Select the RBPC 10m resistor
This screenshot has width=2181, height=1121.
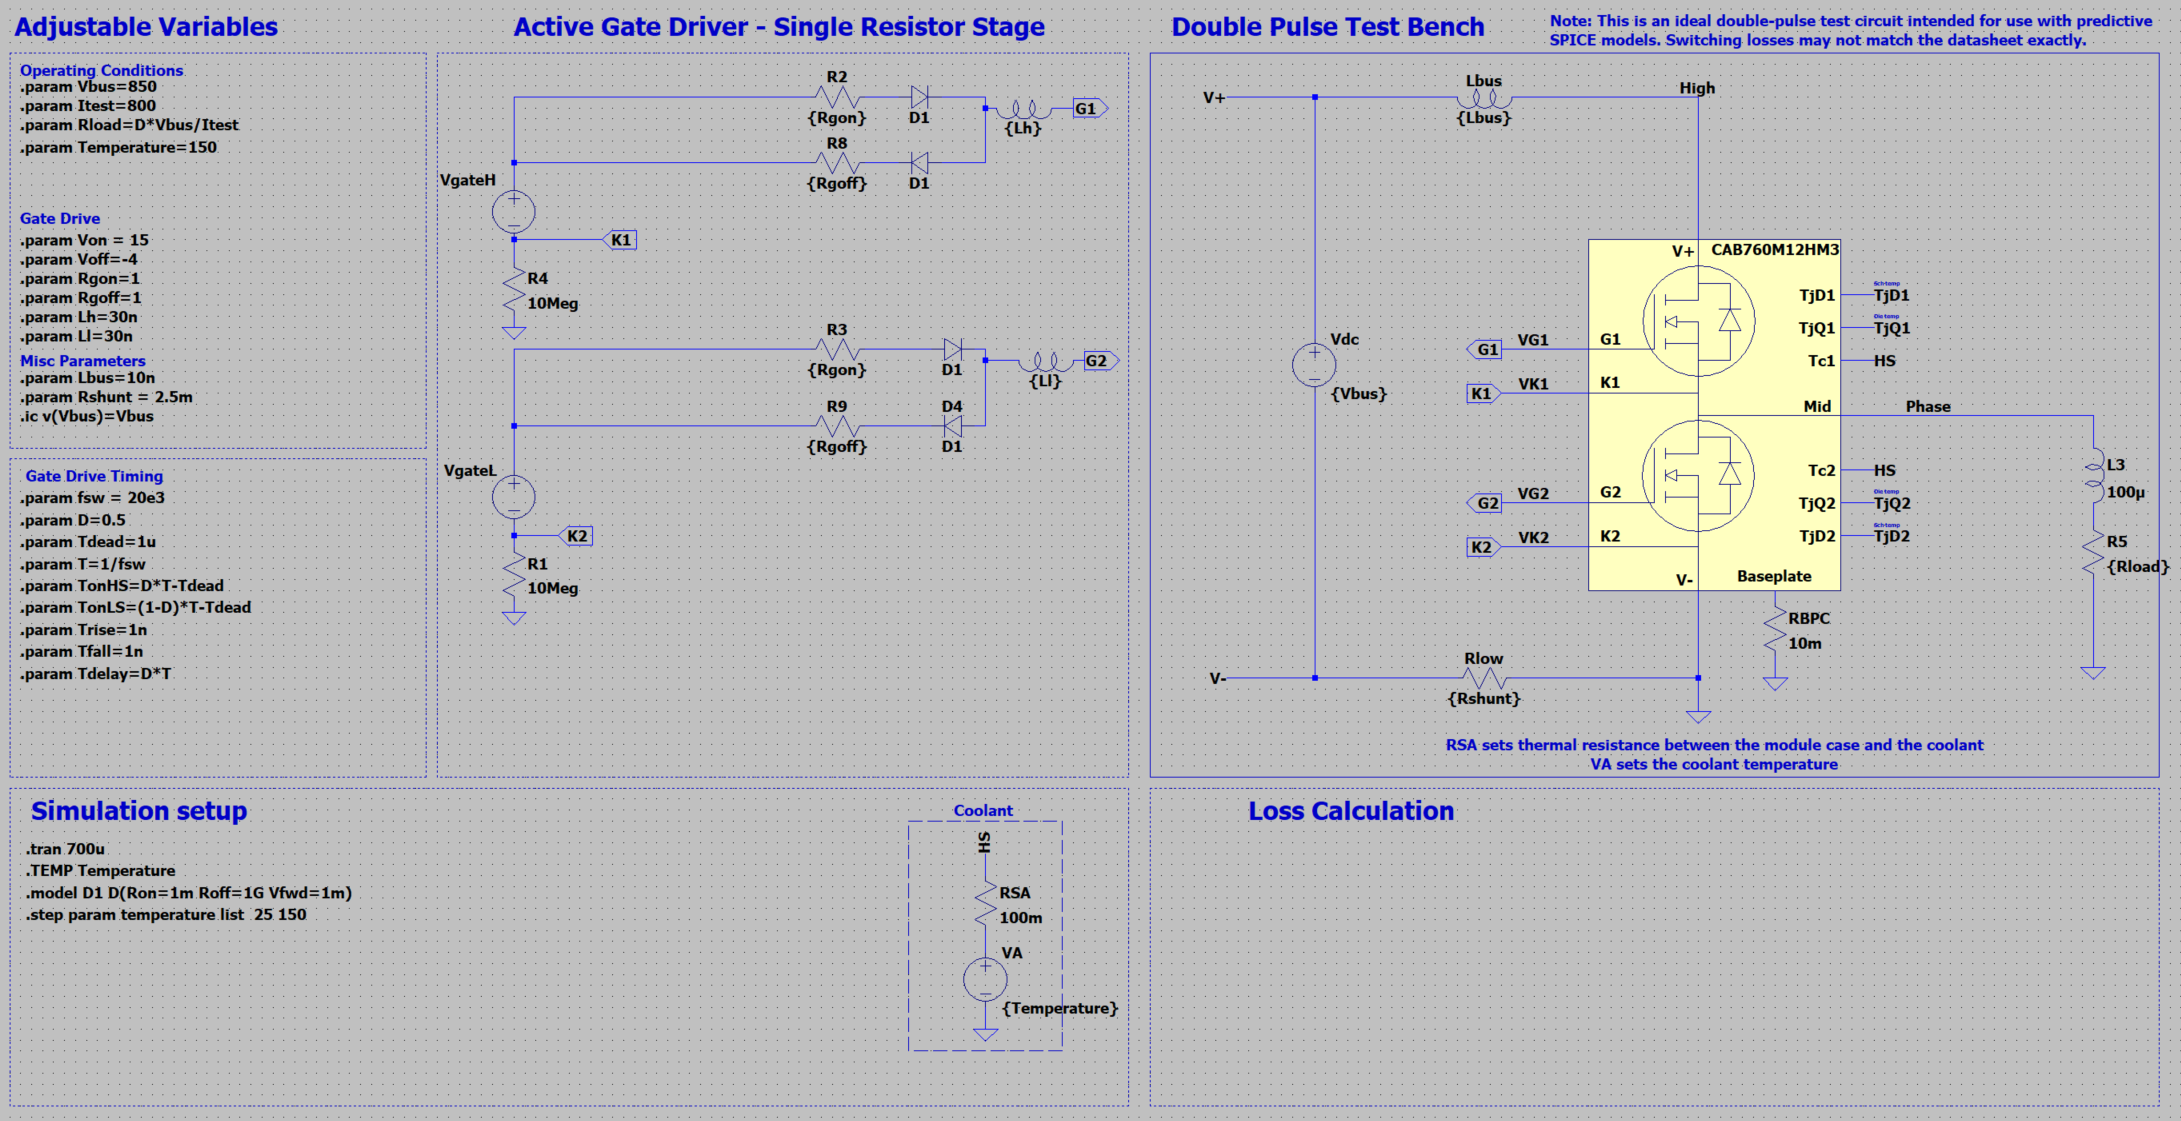[x=1776, y=632]
